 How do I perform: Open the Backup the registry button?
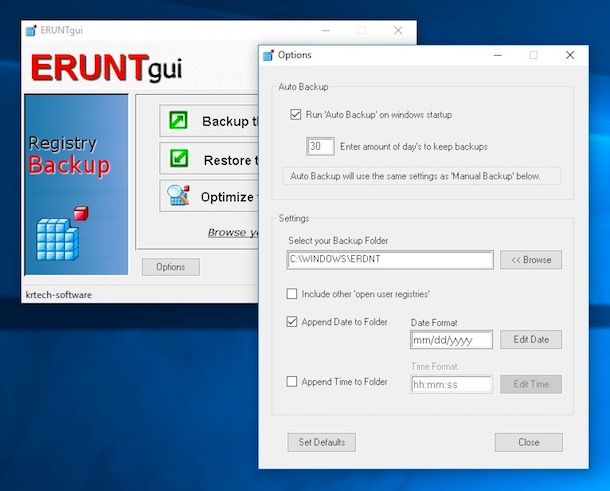209,121
